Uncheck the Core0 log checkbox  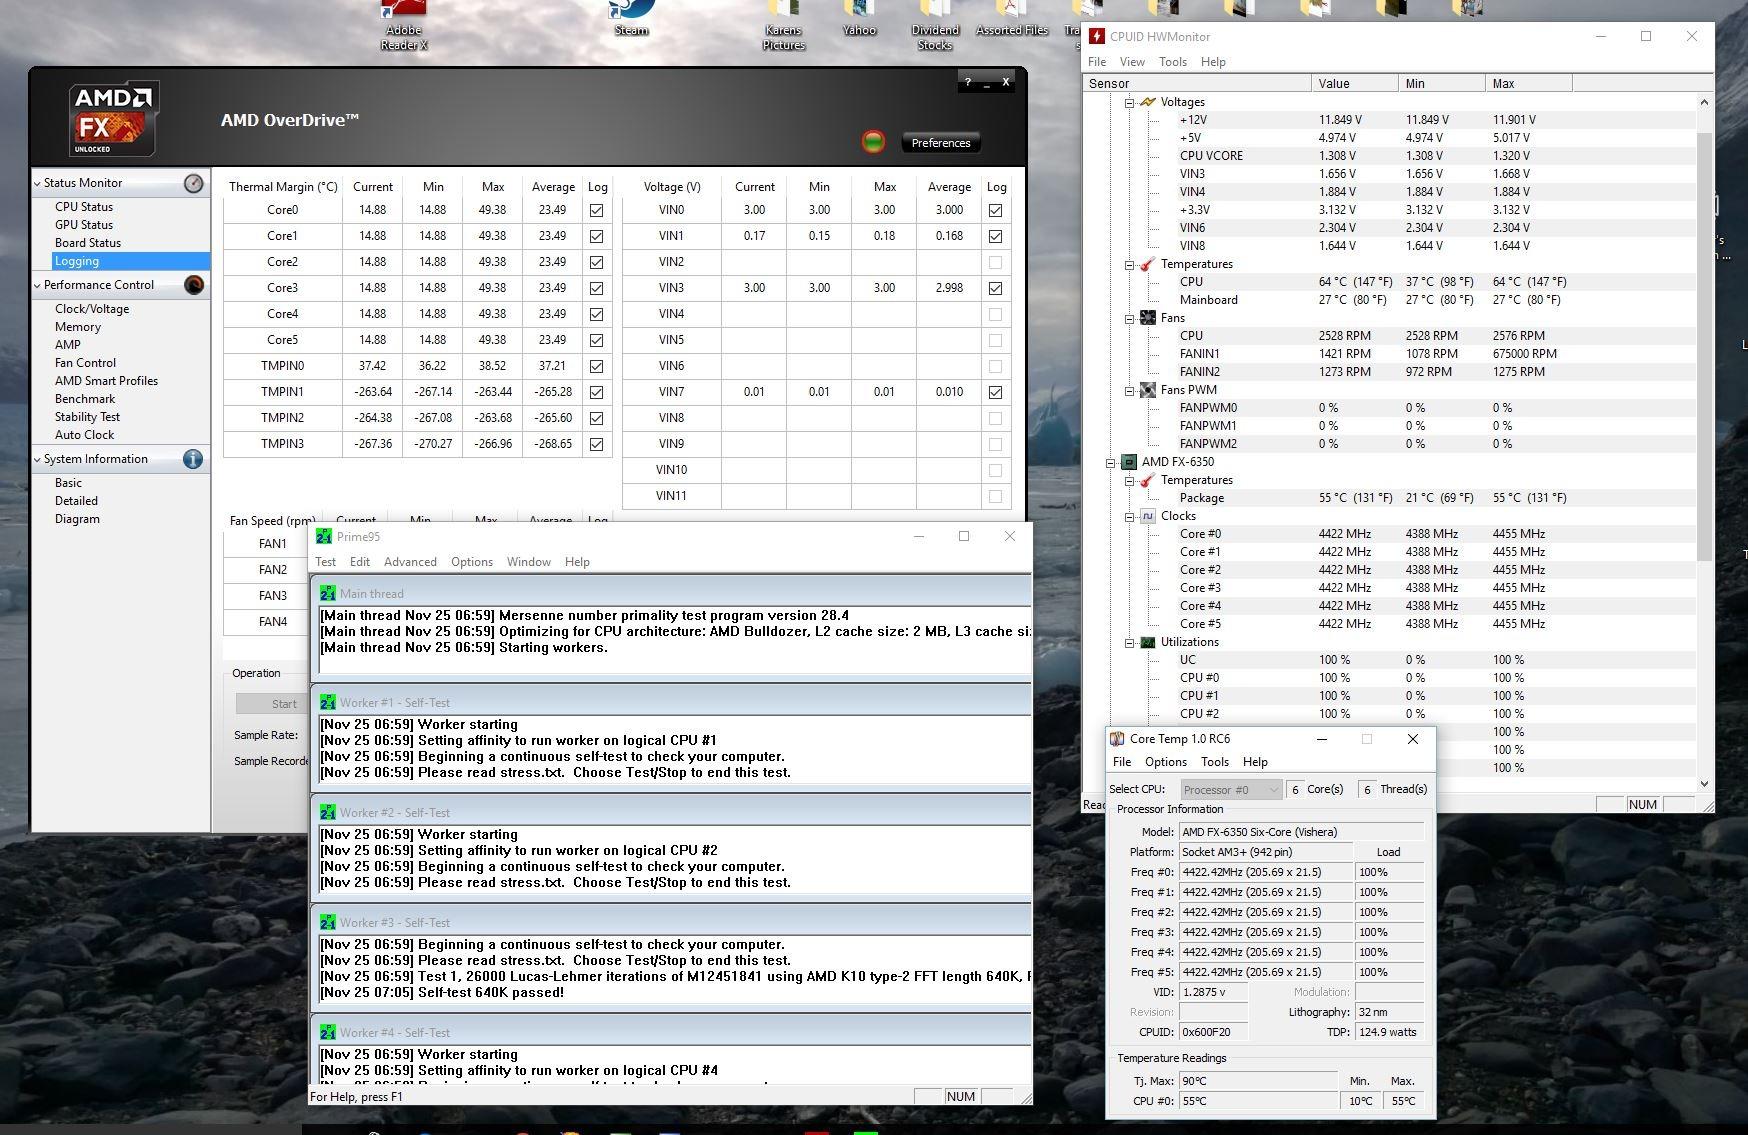597,211
